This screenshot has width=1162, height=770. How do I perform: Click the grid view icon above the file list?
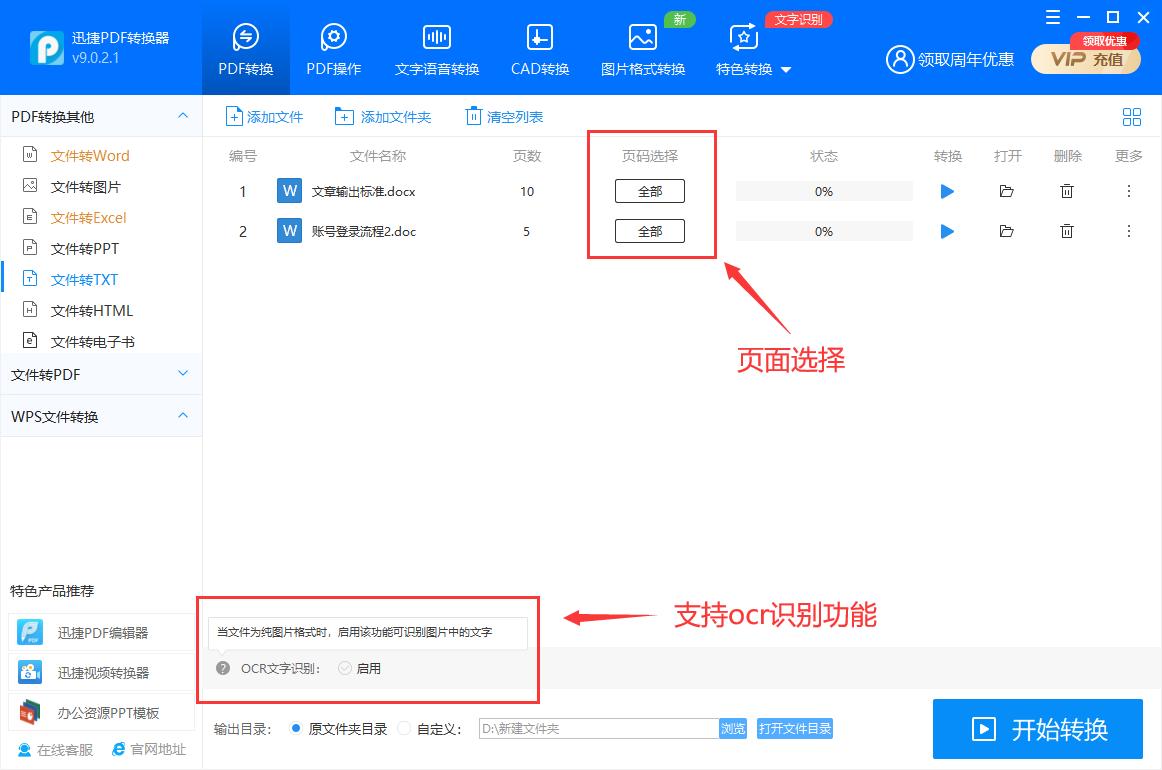coord(1132,116)
